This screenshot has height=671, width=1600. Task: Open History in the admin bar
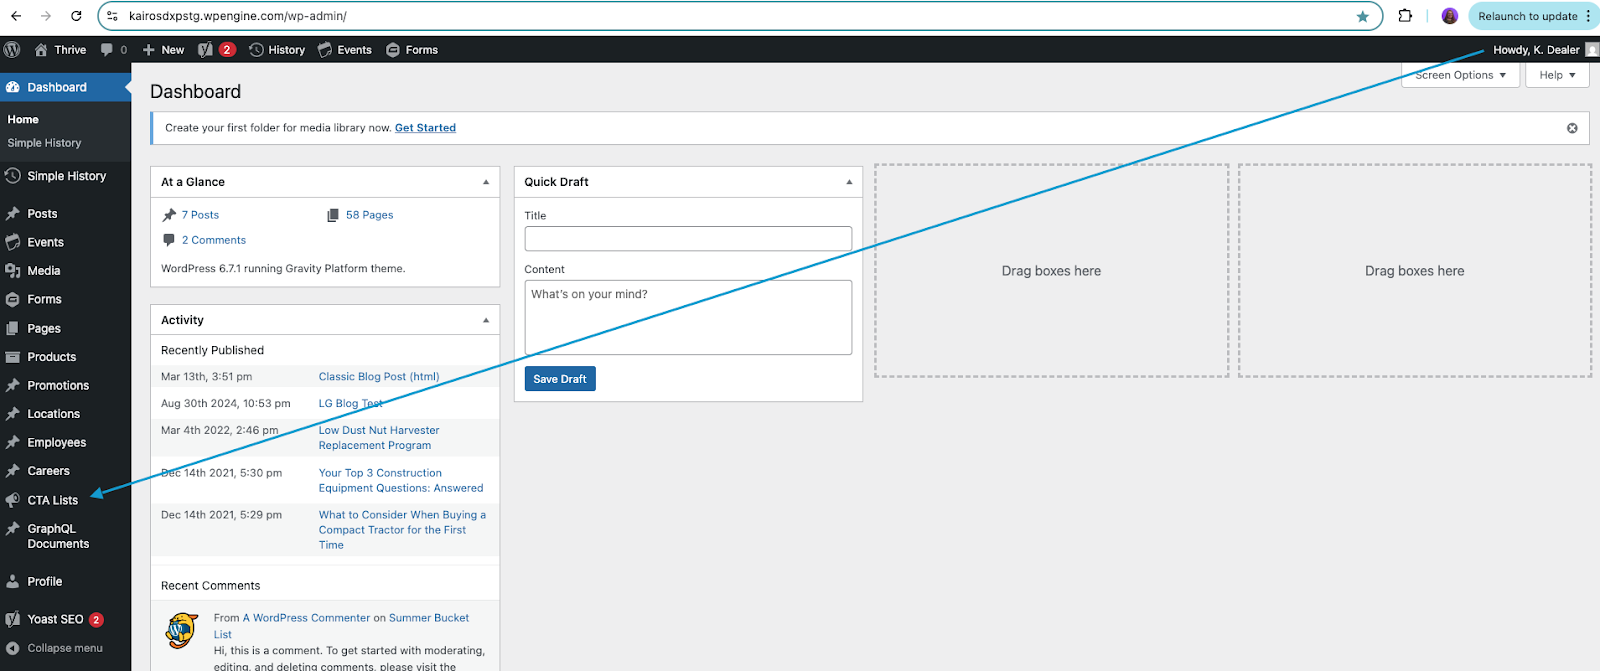[x=277, y=49]
